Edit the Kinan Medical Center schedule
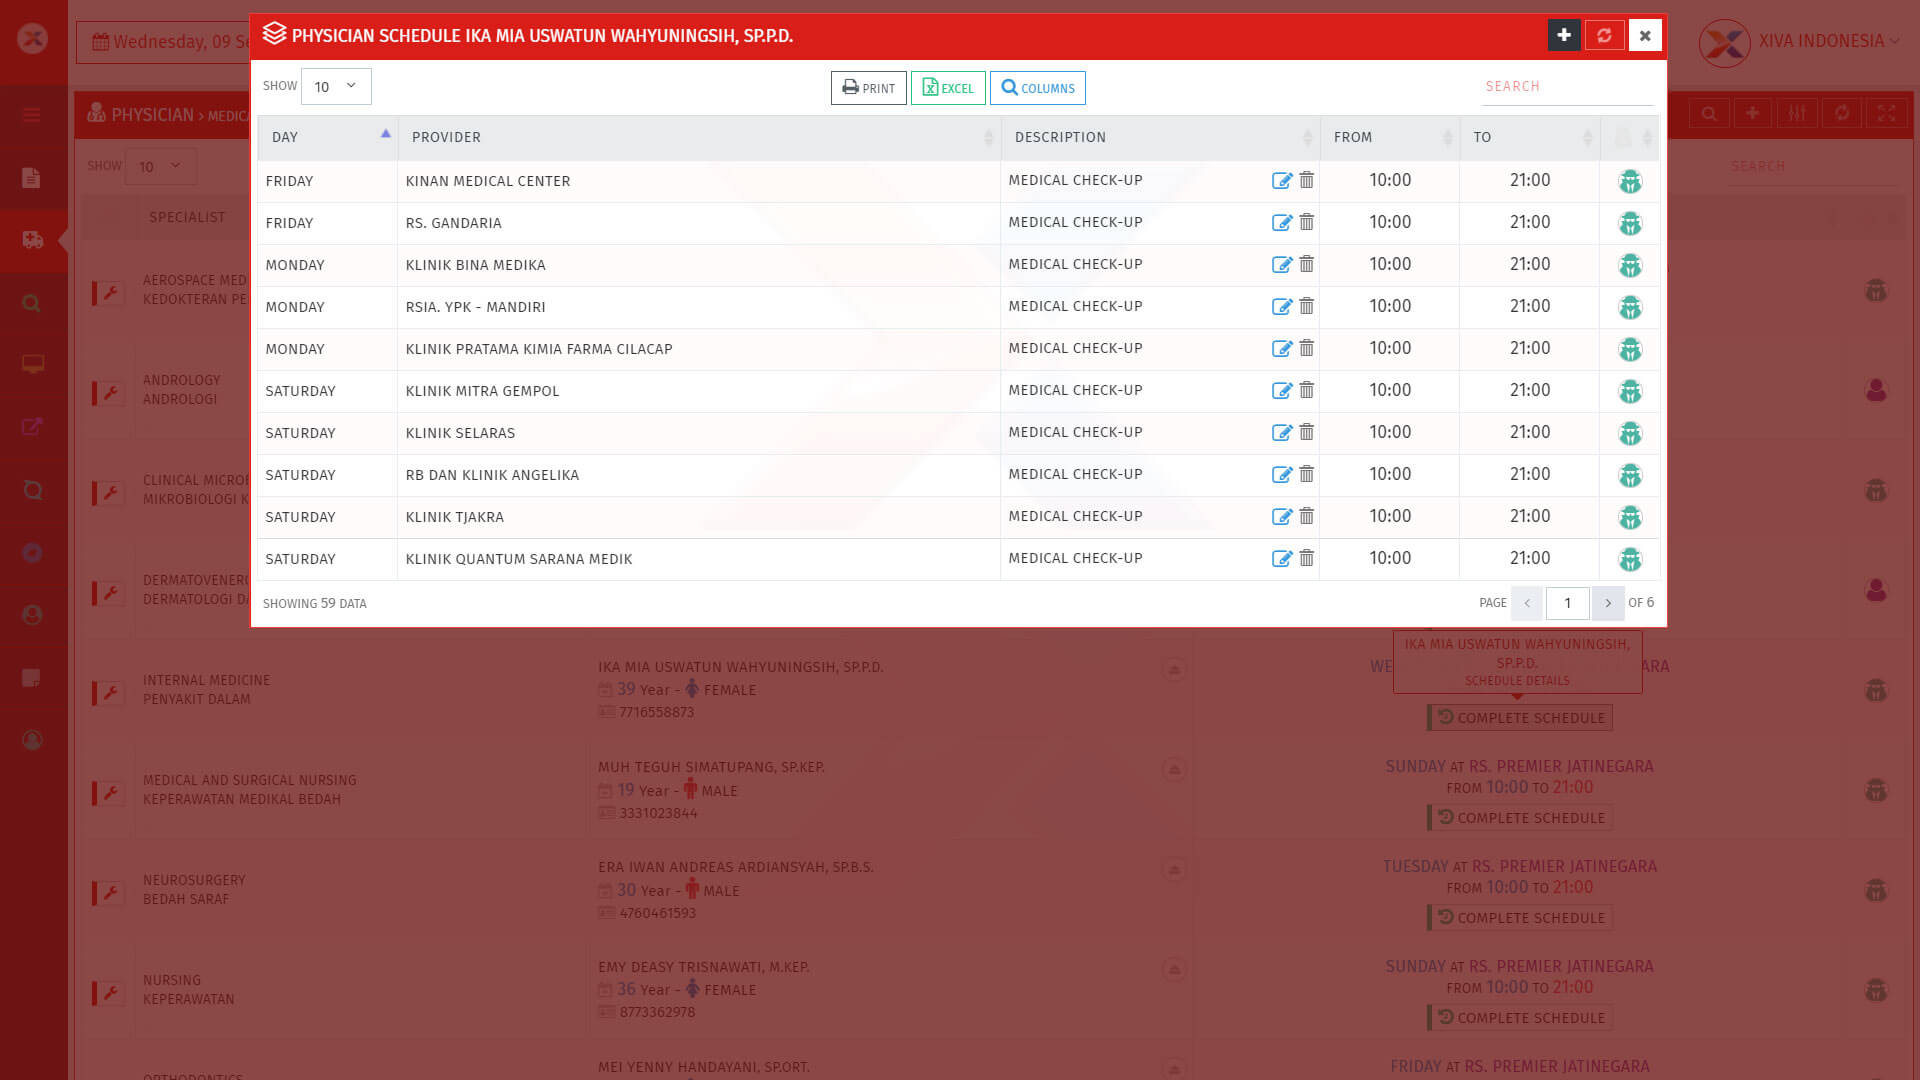Viewport: 1920px width, 1080px height. pos(1281,181)
